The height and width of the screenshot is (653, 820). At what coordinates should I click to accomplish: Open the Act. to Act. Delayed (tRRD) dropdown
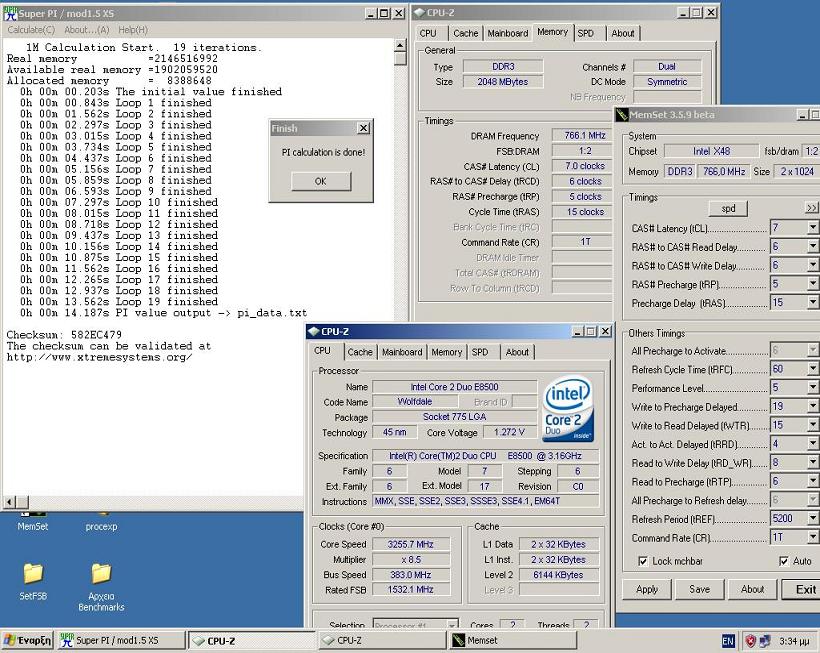tap(813, 443)
